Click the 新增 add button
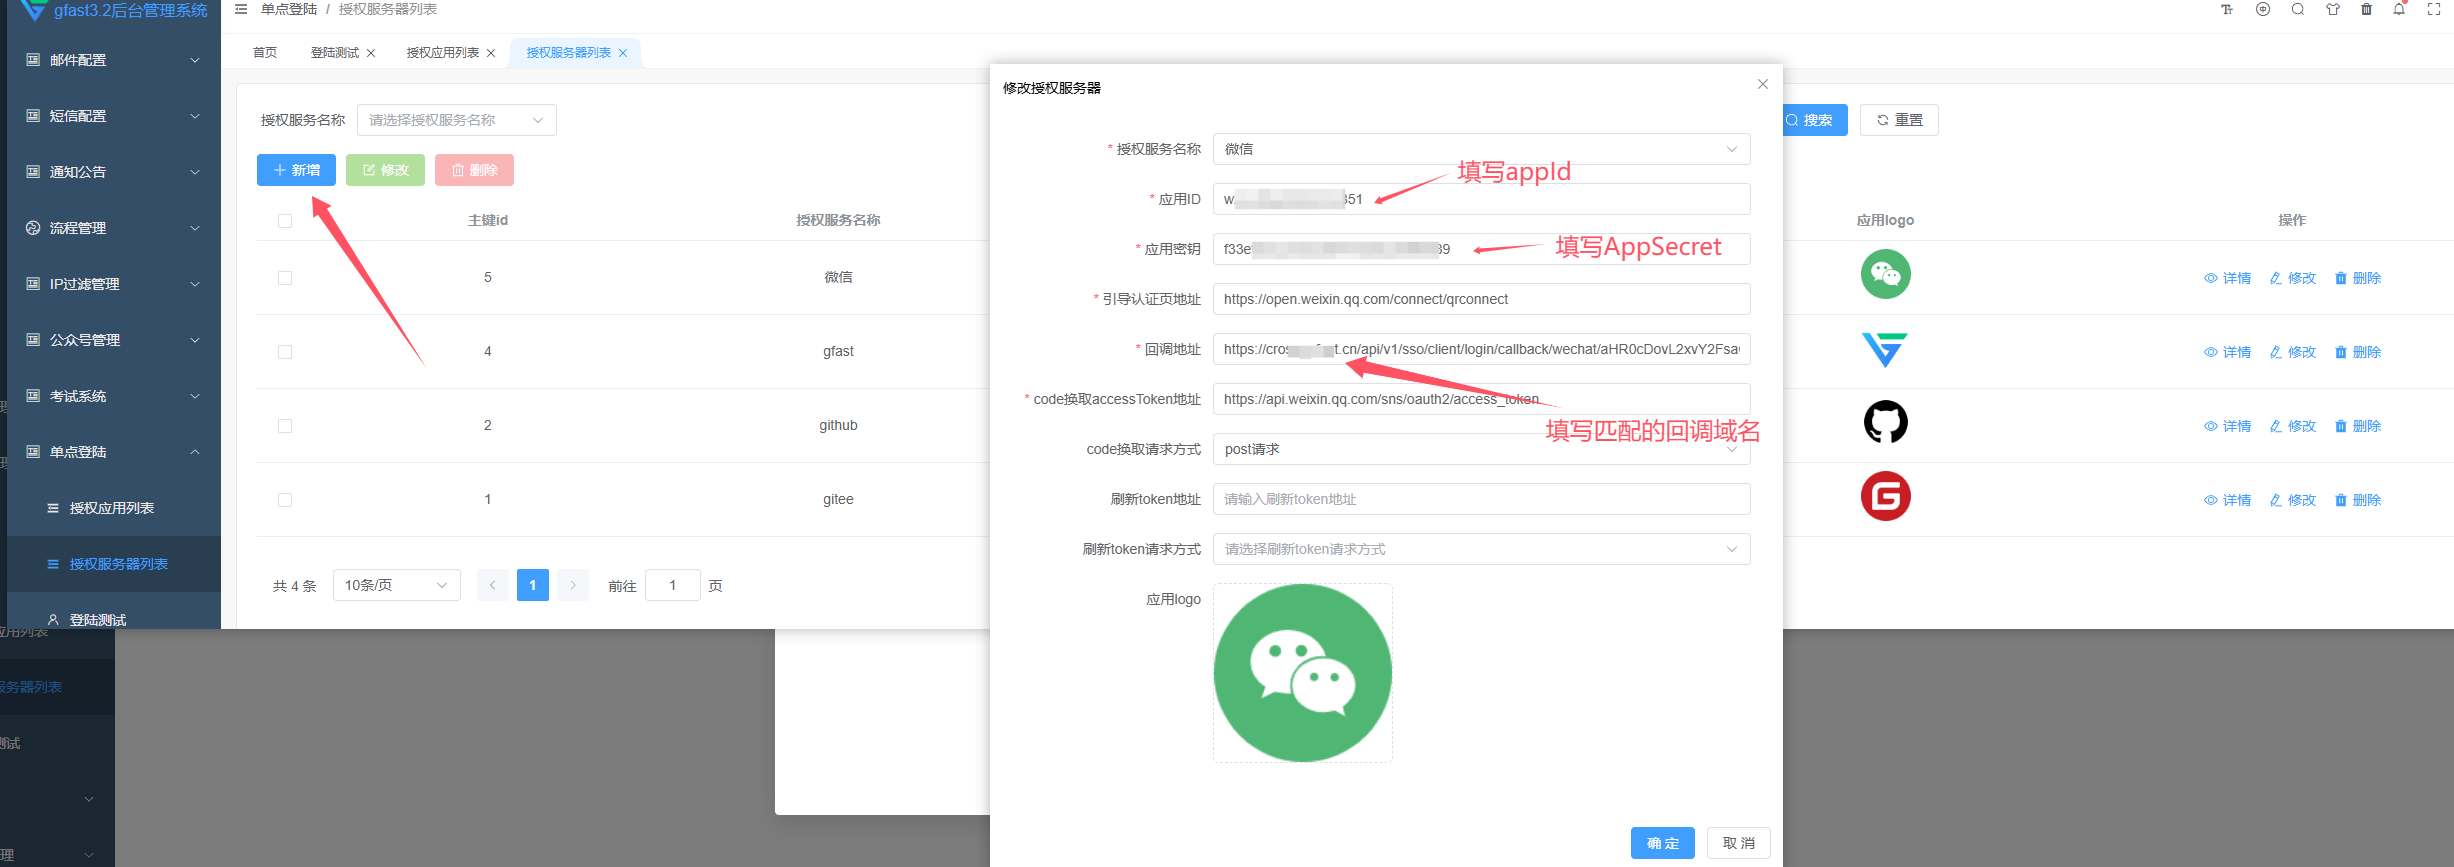The height and width of the screenshot is (867, 2454). (x=296, y=170)
